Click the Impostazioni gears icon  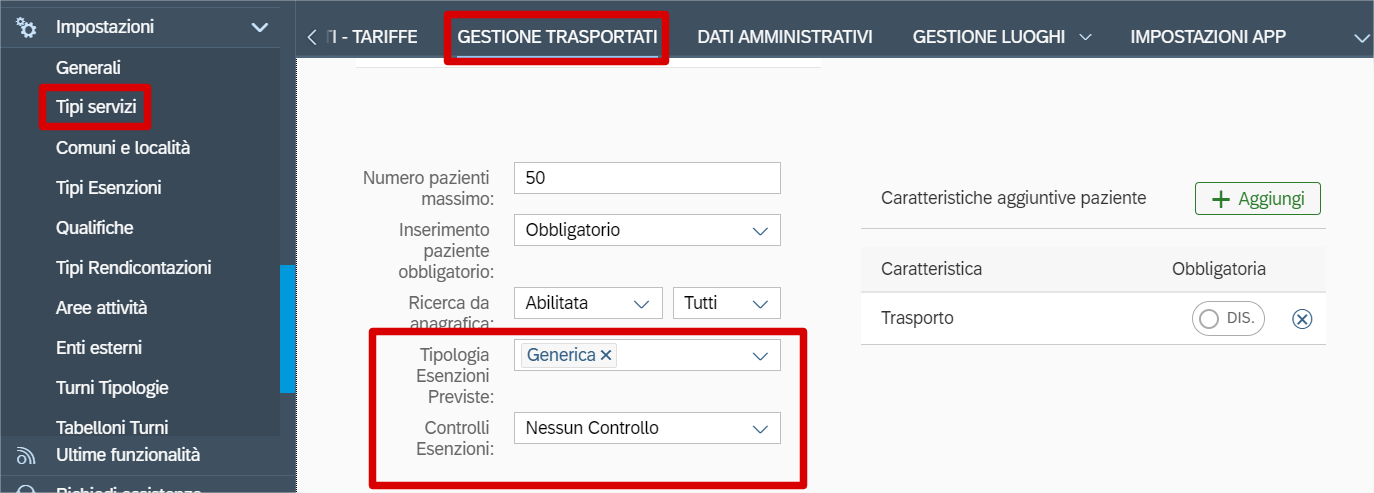tap(27, 27)
